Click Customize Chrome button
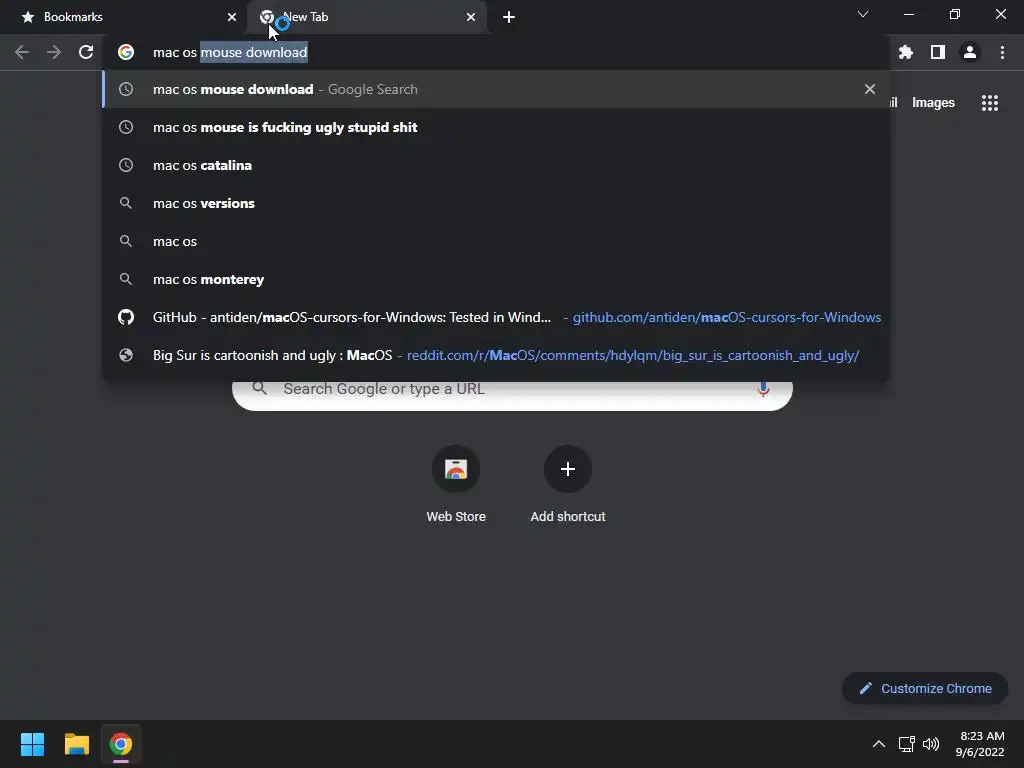1024x768 pixels. point(925,688)
